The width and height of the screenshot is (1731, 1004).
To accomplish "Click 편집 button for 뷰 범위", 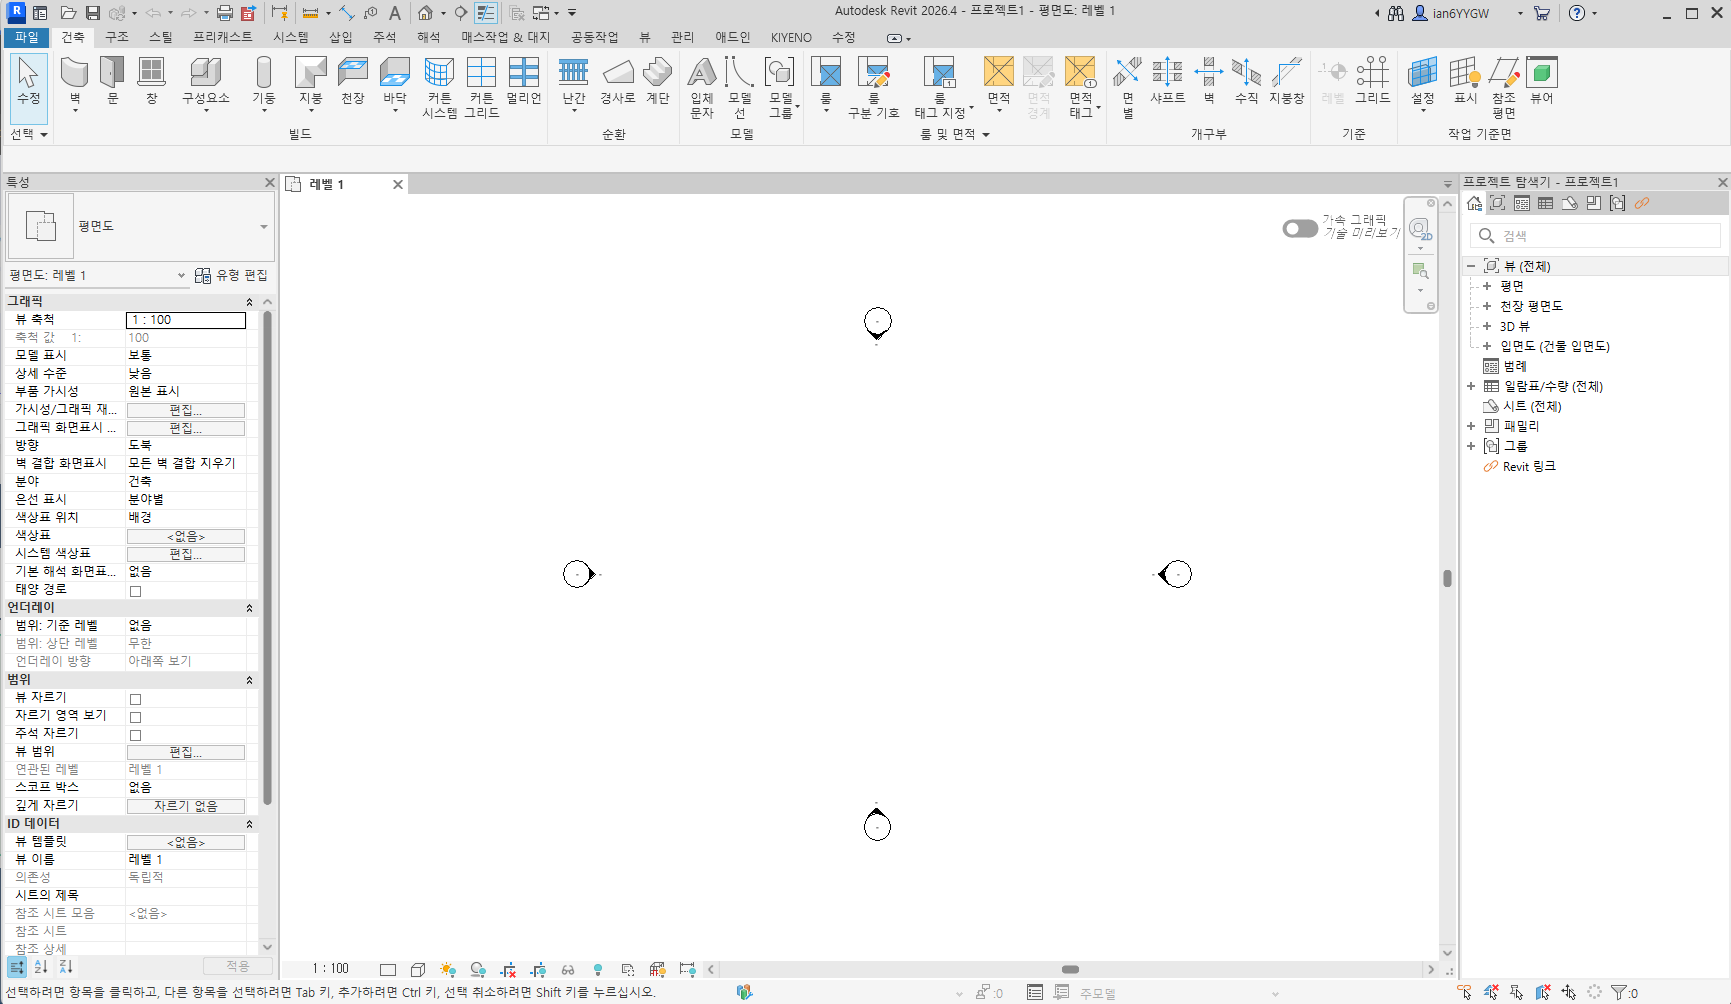I will [185, 752].
